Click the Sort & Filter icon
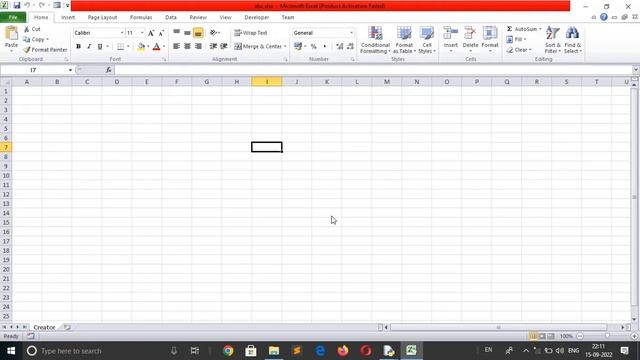 click(x=553, y=33)
